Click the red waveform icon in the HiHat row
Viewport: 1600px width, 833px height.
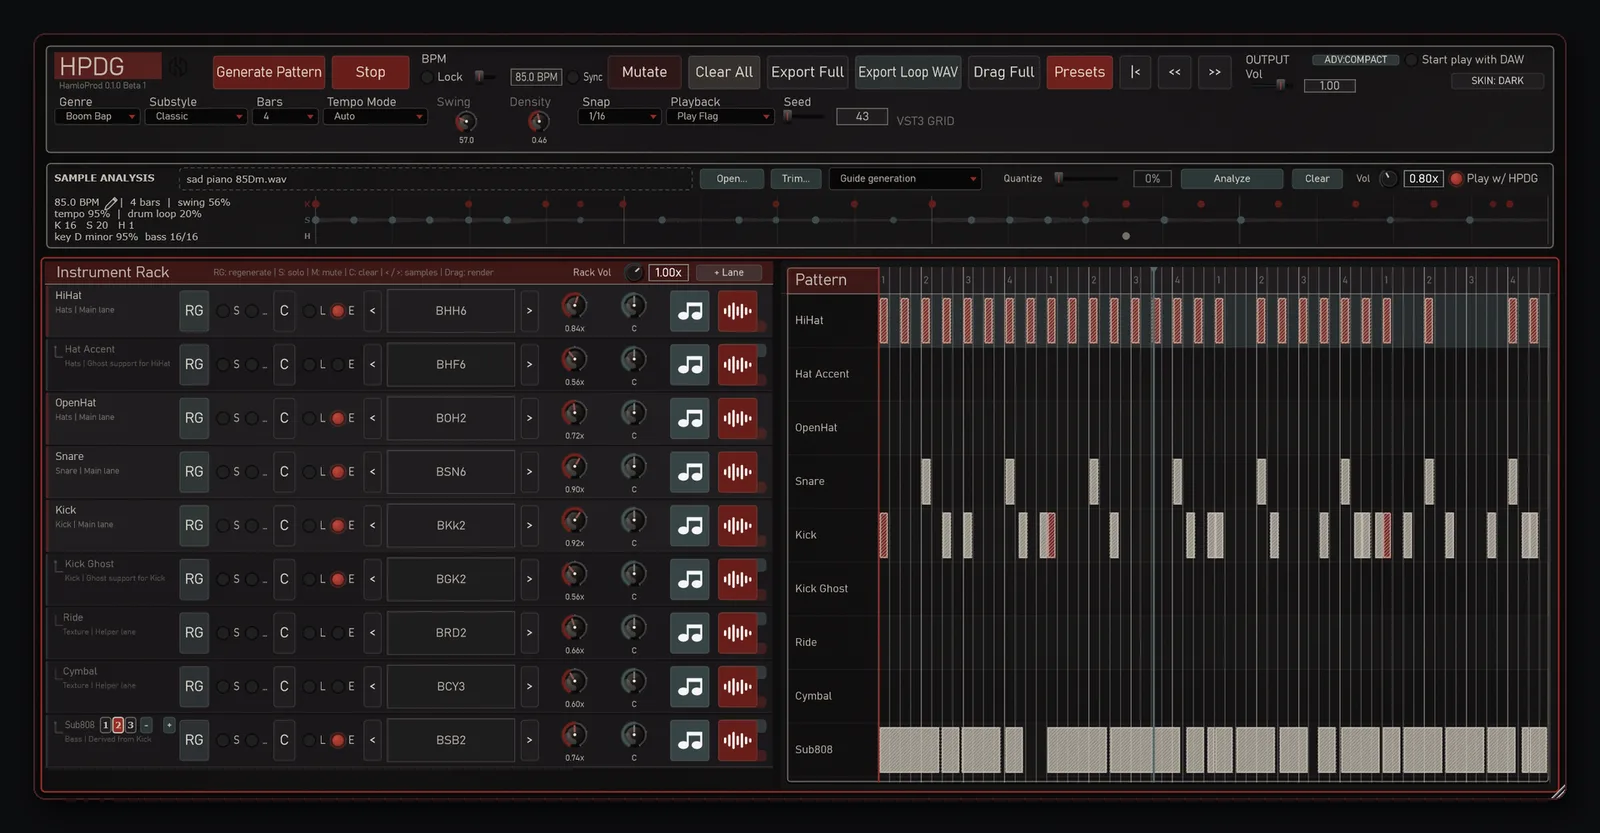(738, 311)
